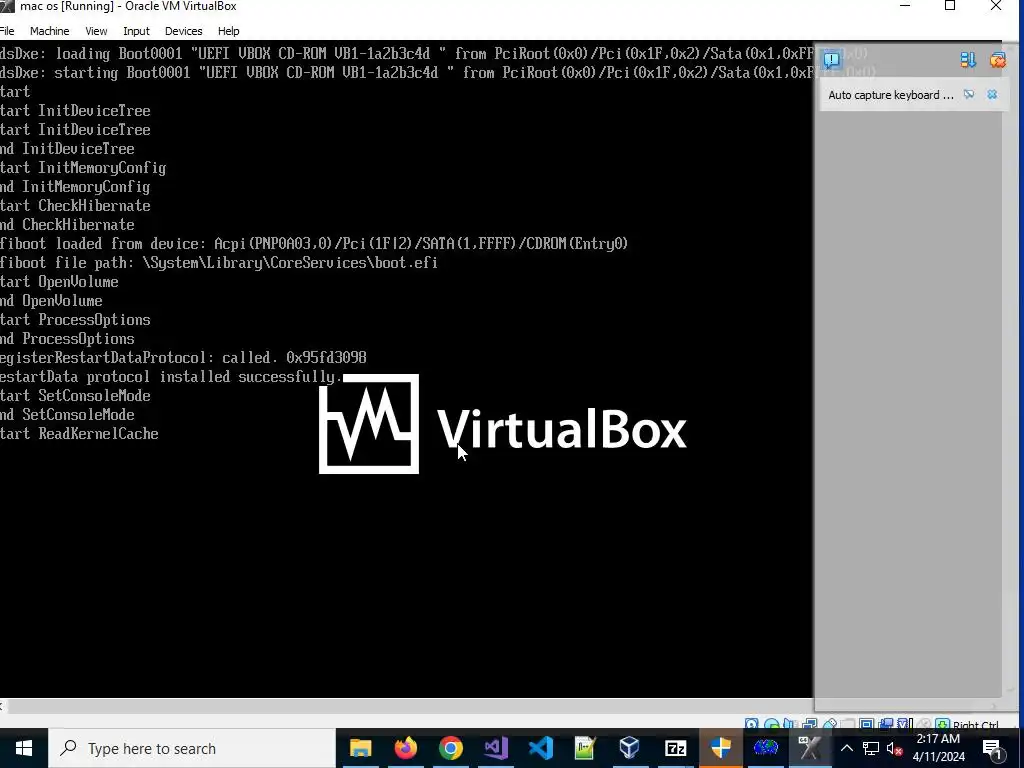Image resolution: width=1024 pixels, height=768 pixels.
Task: Click the display settings status icon
Action: pyautogui.click(x=867, y=724)
